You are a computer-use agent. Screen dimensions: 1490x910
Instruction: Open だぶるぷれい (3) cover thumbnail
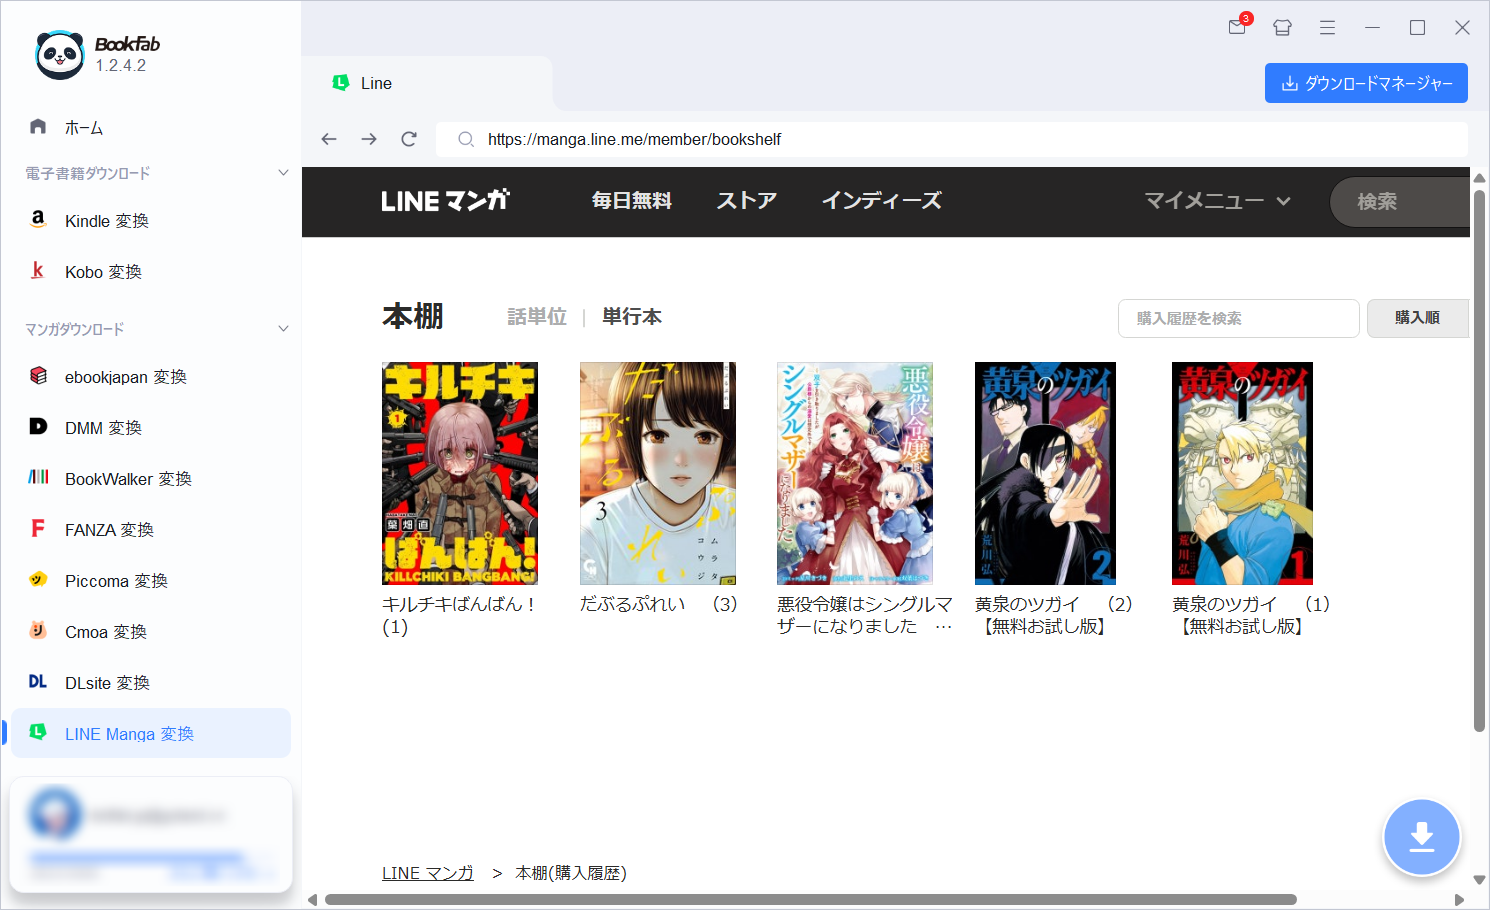pos(658,473)
